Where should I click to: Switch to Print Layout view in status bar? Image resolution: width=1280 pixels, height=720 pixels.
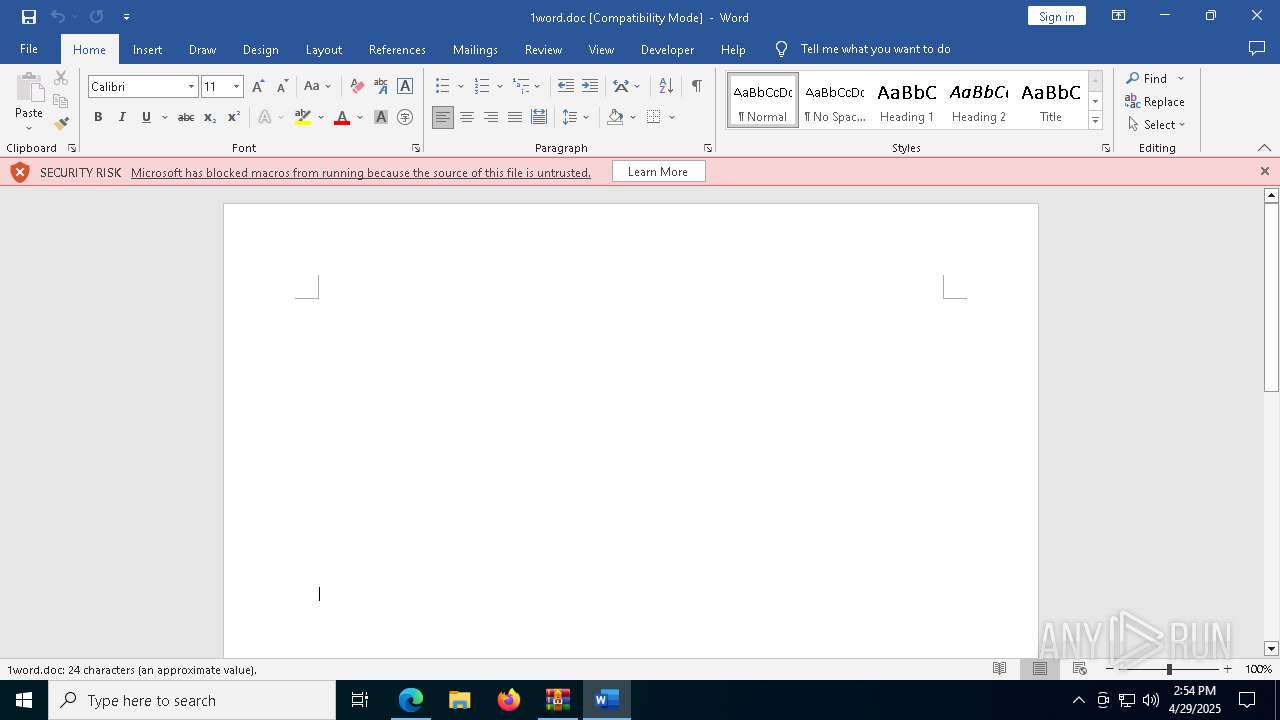pyautogui.click(x=1039, y=669)
